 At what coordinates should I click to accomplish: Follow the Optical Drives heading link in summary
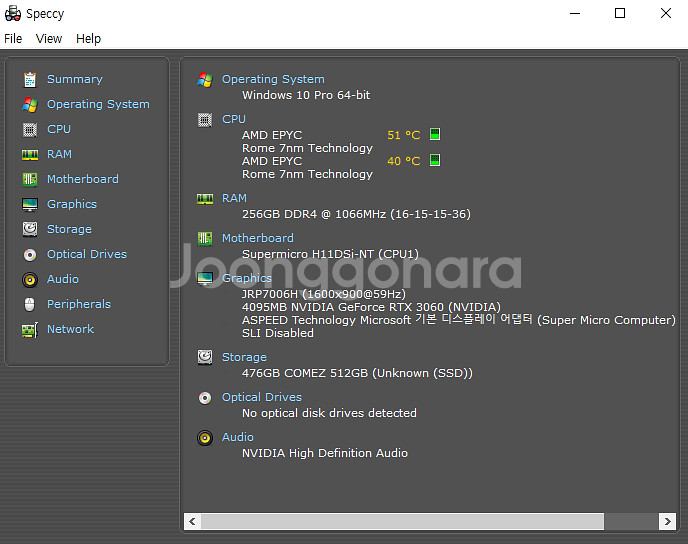pos(262,397)
